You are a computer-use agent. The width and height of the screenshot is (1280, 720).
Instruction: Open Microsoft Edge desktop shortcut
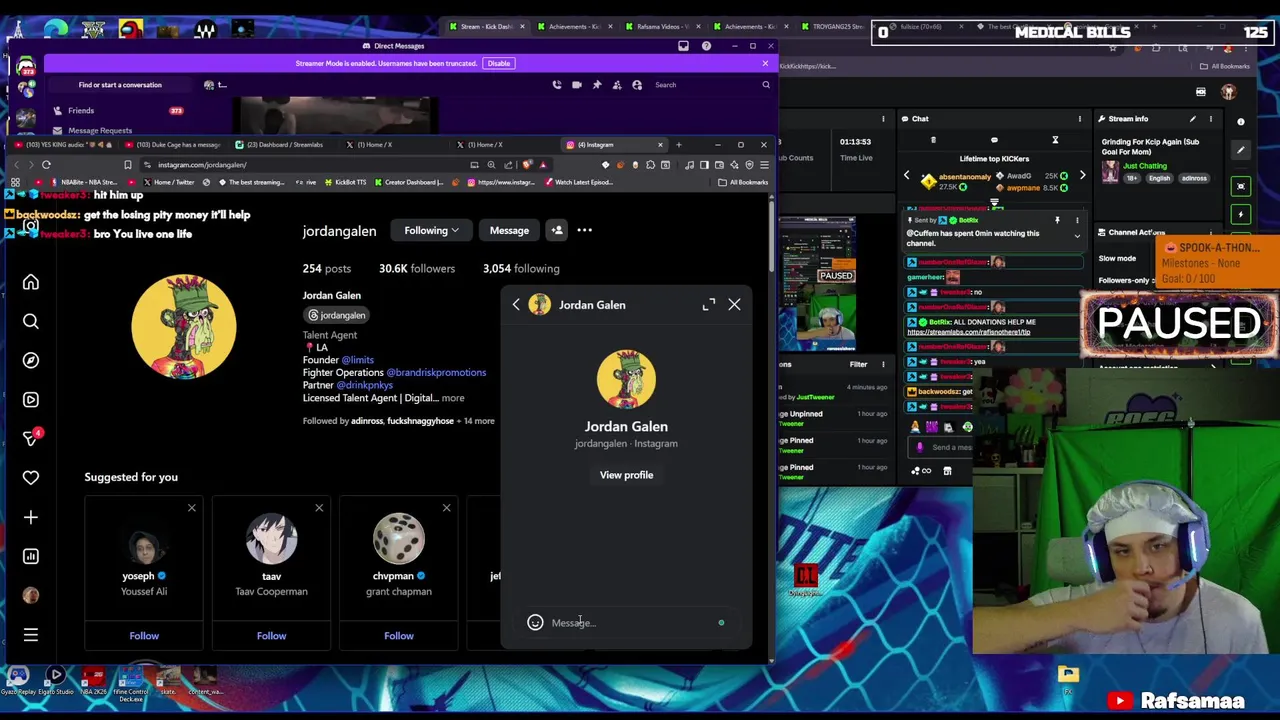click(57, 29)
